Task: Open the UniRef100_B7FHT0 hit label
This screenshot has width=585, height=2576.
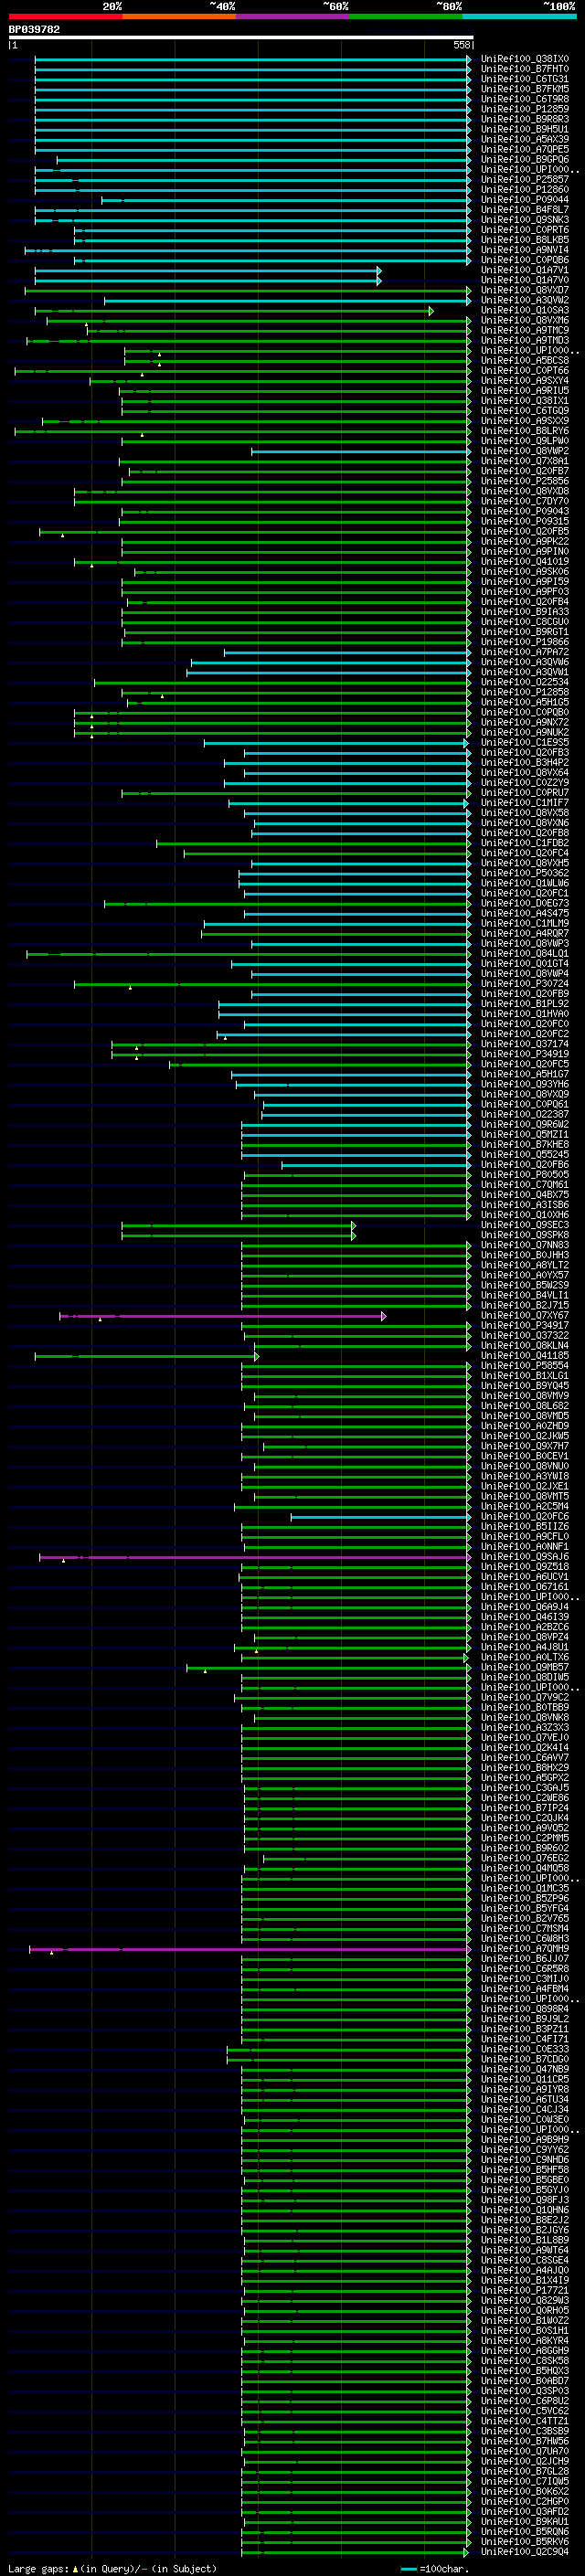Action: click(525, 69)
